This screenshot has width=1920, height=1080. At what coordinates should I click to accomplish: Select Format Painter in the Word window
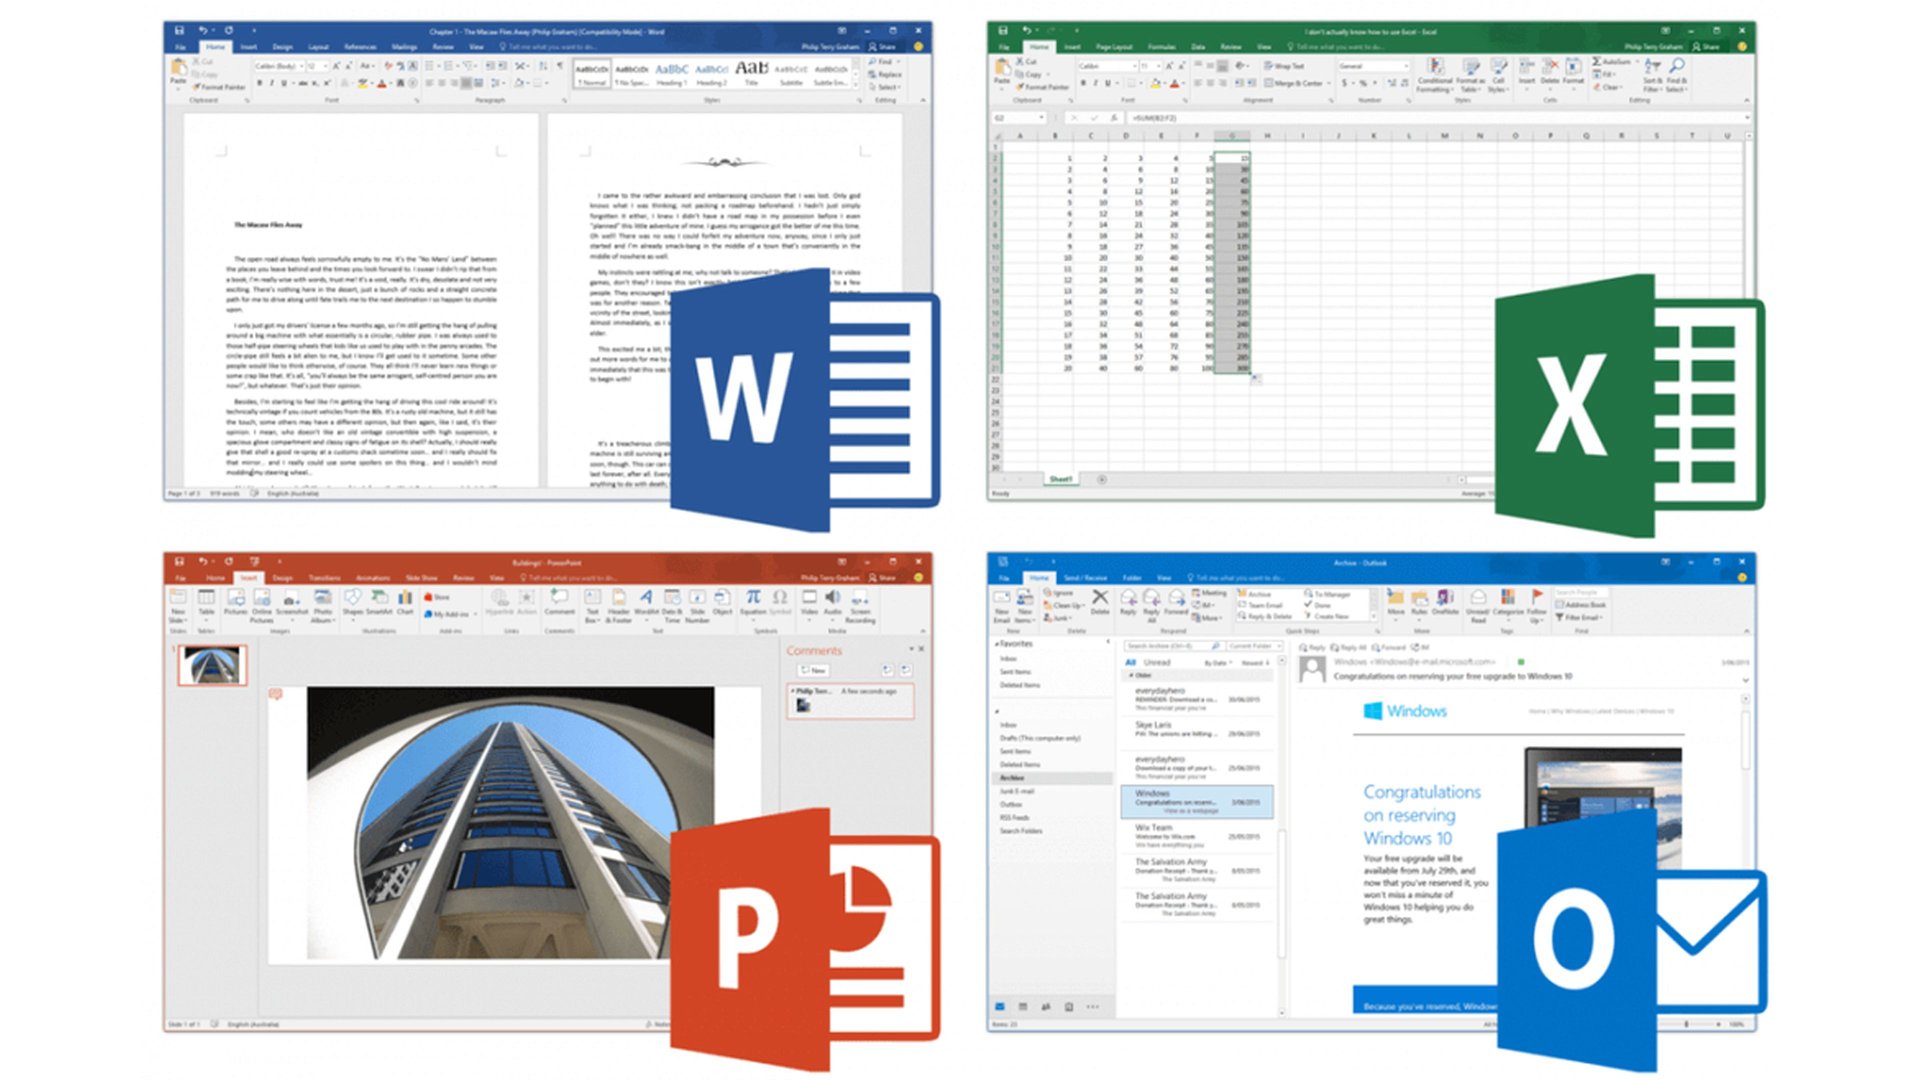coord(220,87)
